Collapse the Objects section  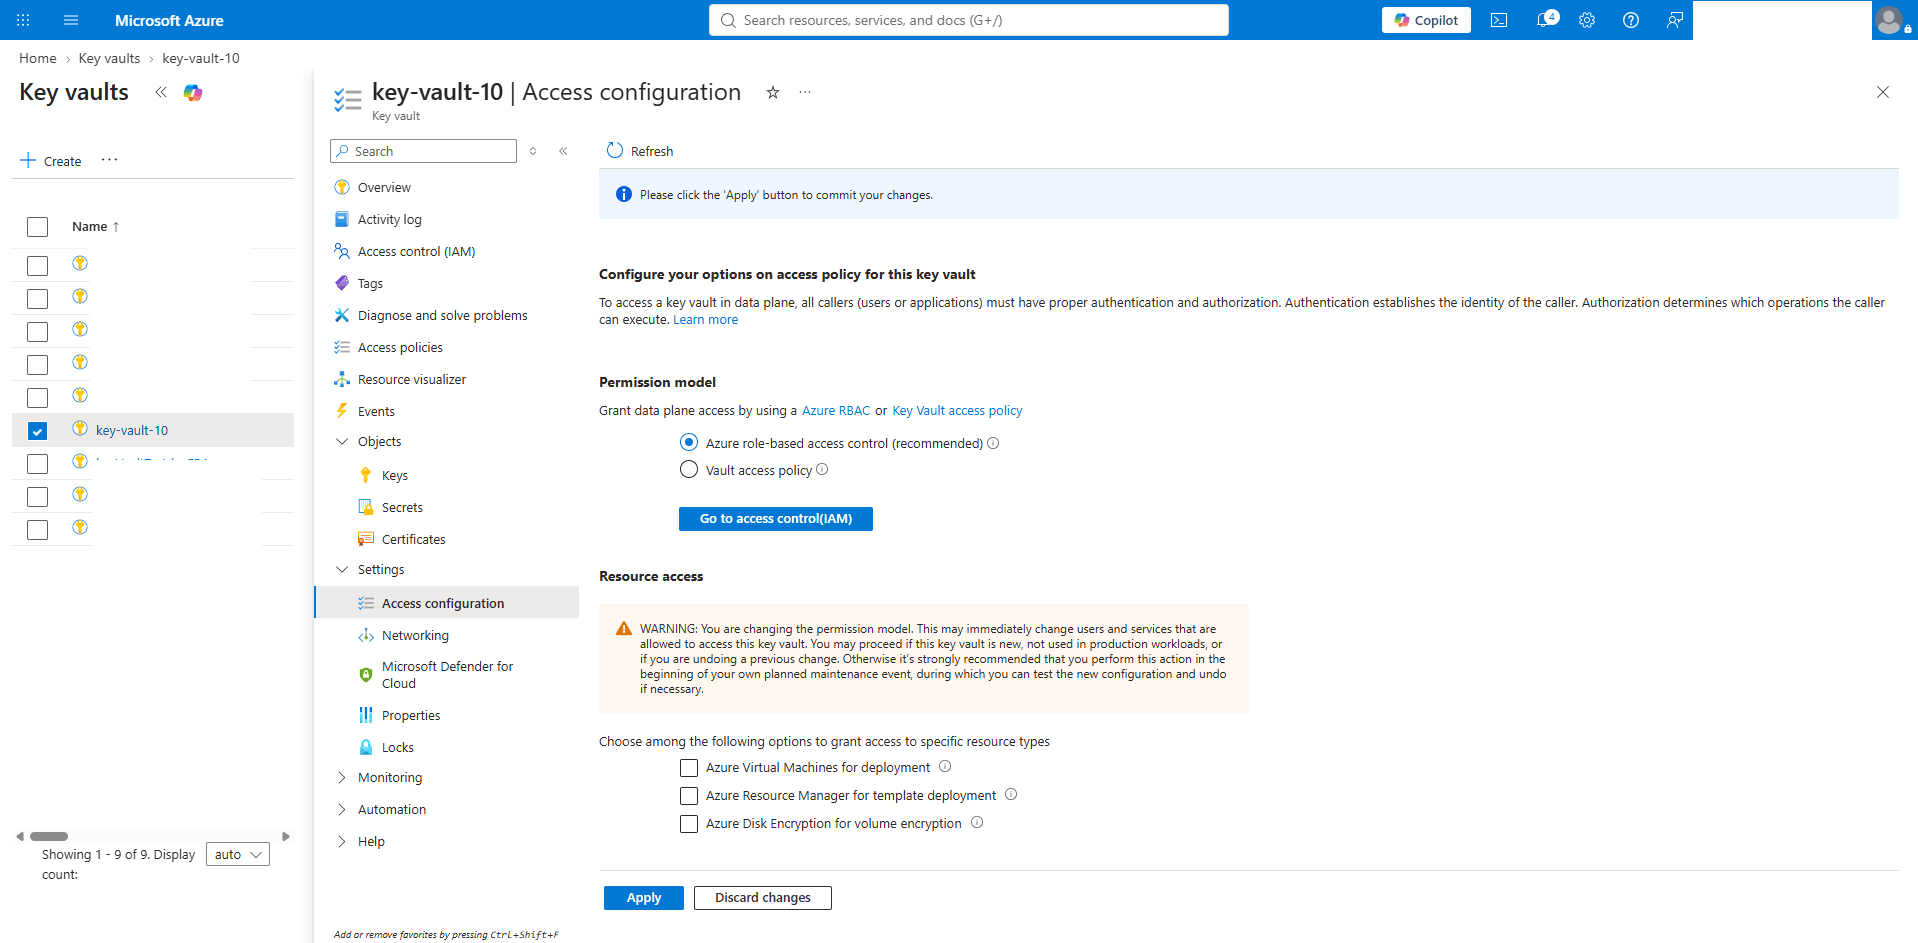342,441
